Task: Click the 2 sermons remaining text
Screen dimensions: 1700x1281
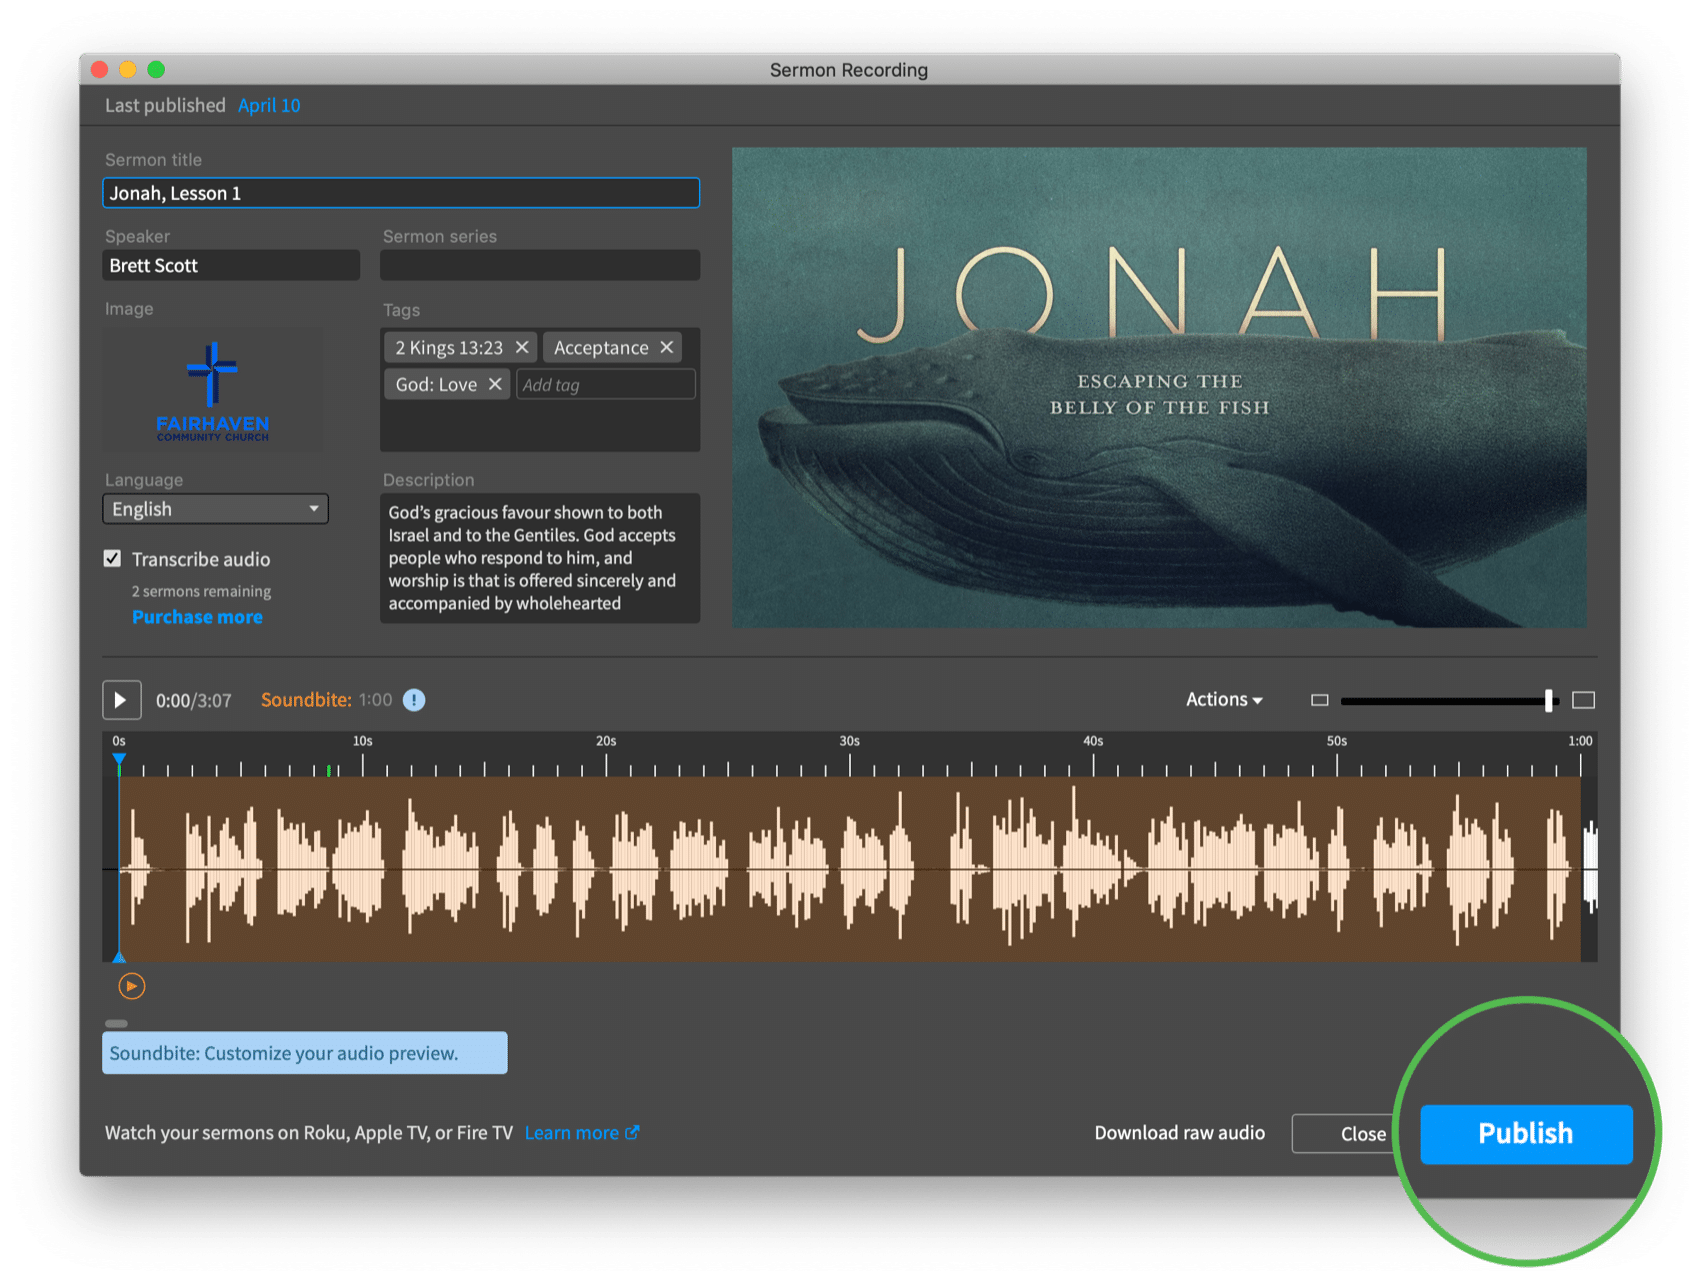Action: [201, 591]
